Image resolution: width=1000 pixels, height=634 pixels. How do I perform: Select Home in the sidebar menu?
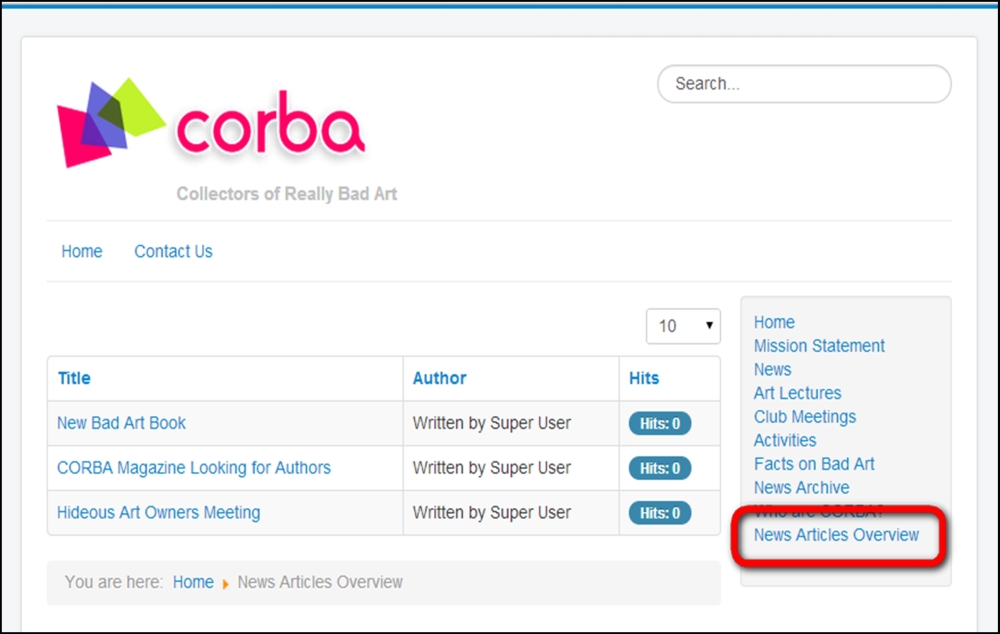[774, 322]
